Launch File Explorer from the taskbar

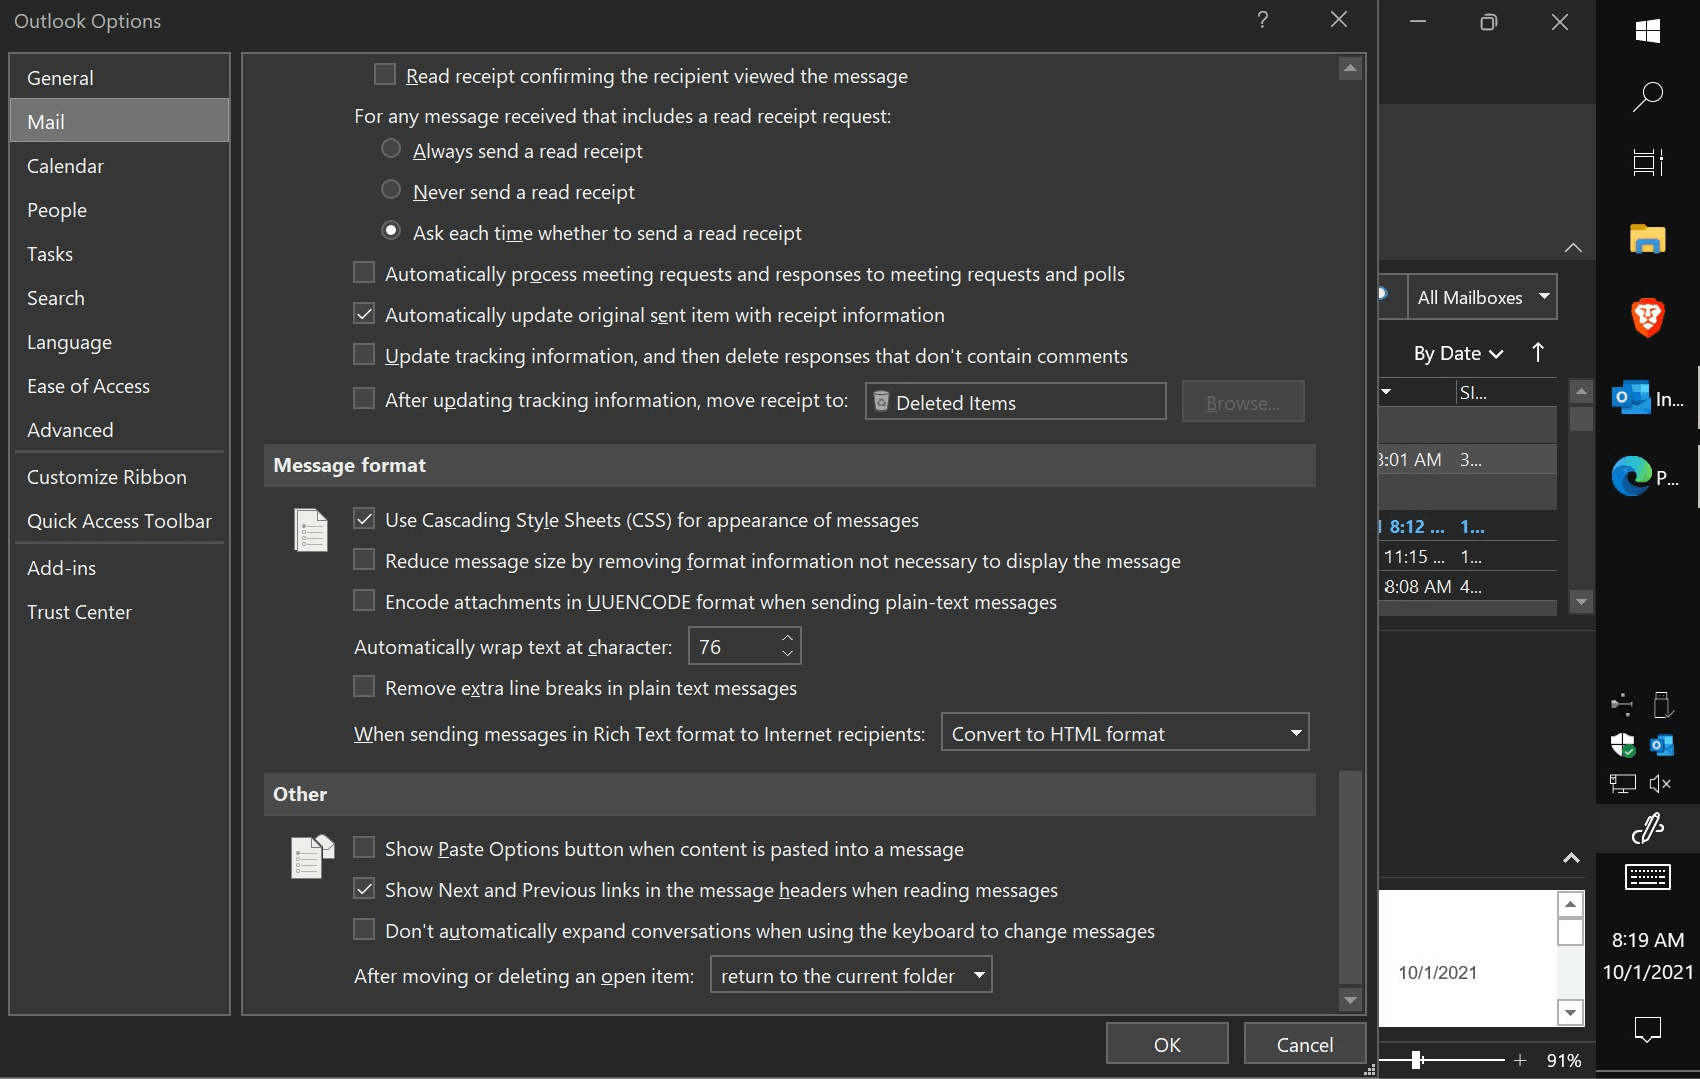pos(1648,239)
